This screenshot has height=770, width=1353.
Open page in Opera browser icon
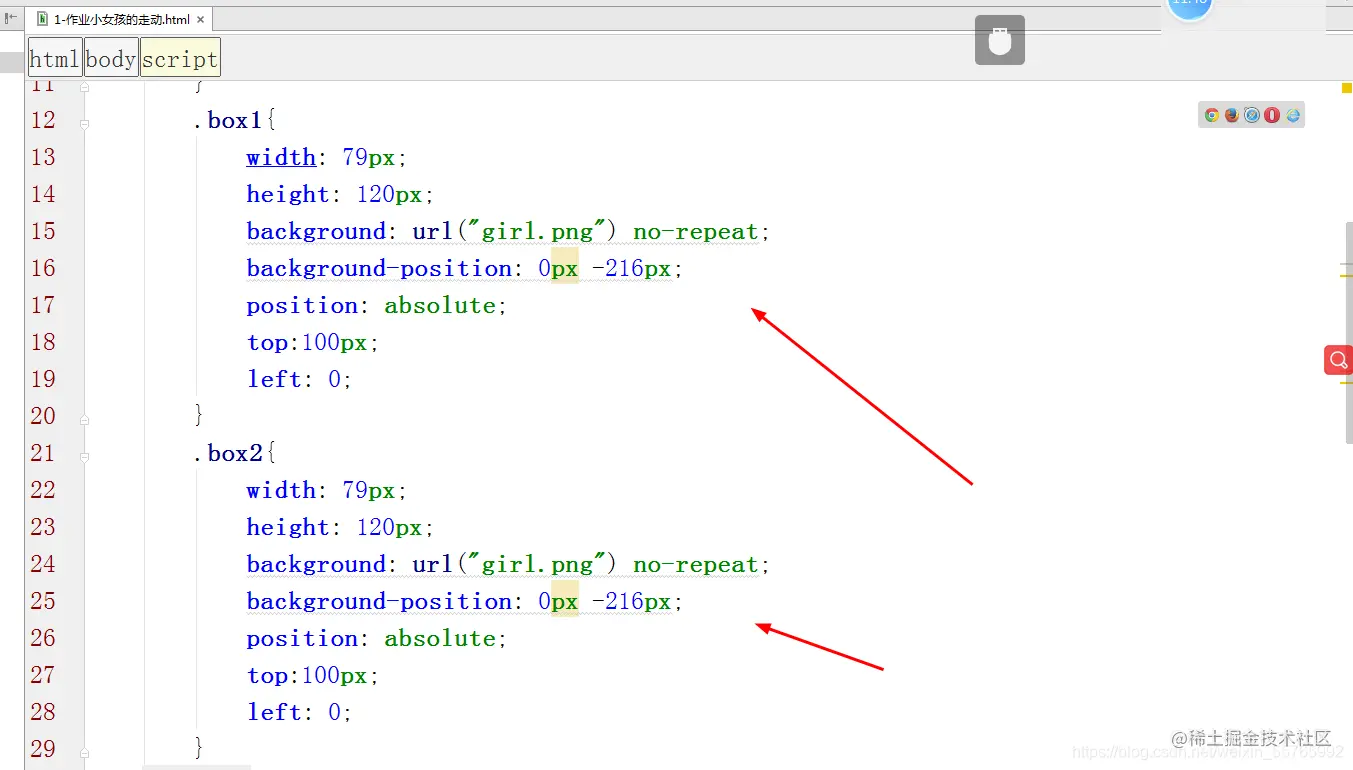[x=1272, y=115]
